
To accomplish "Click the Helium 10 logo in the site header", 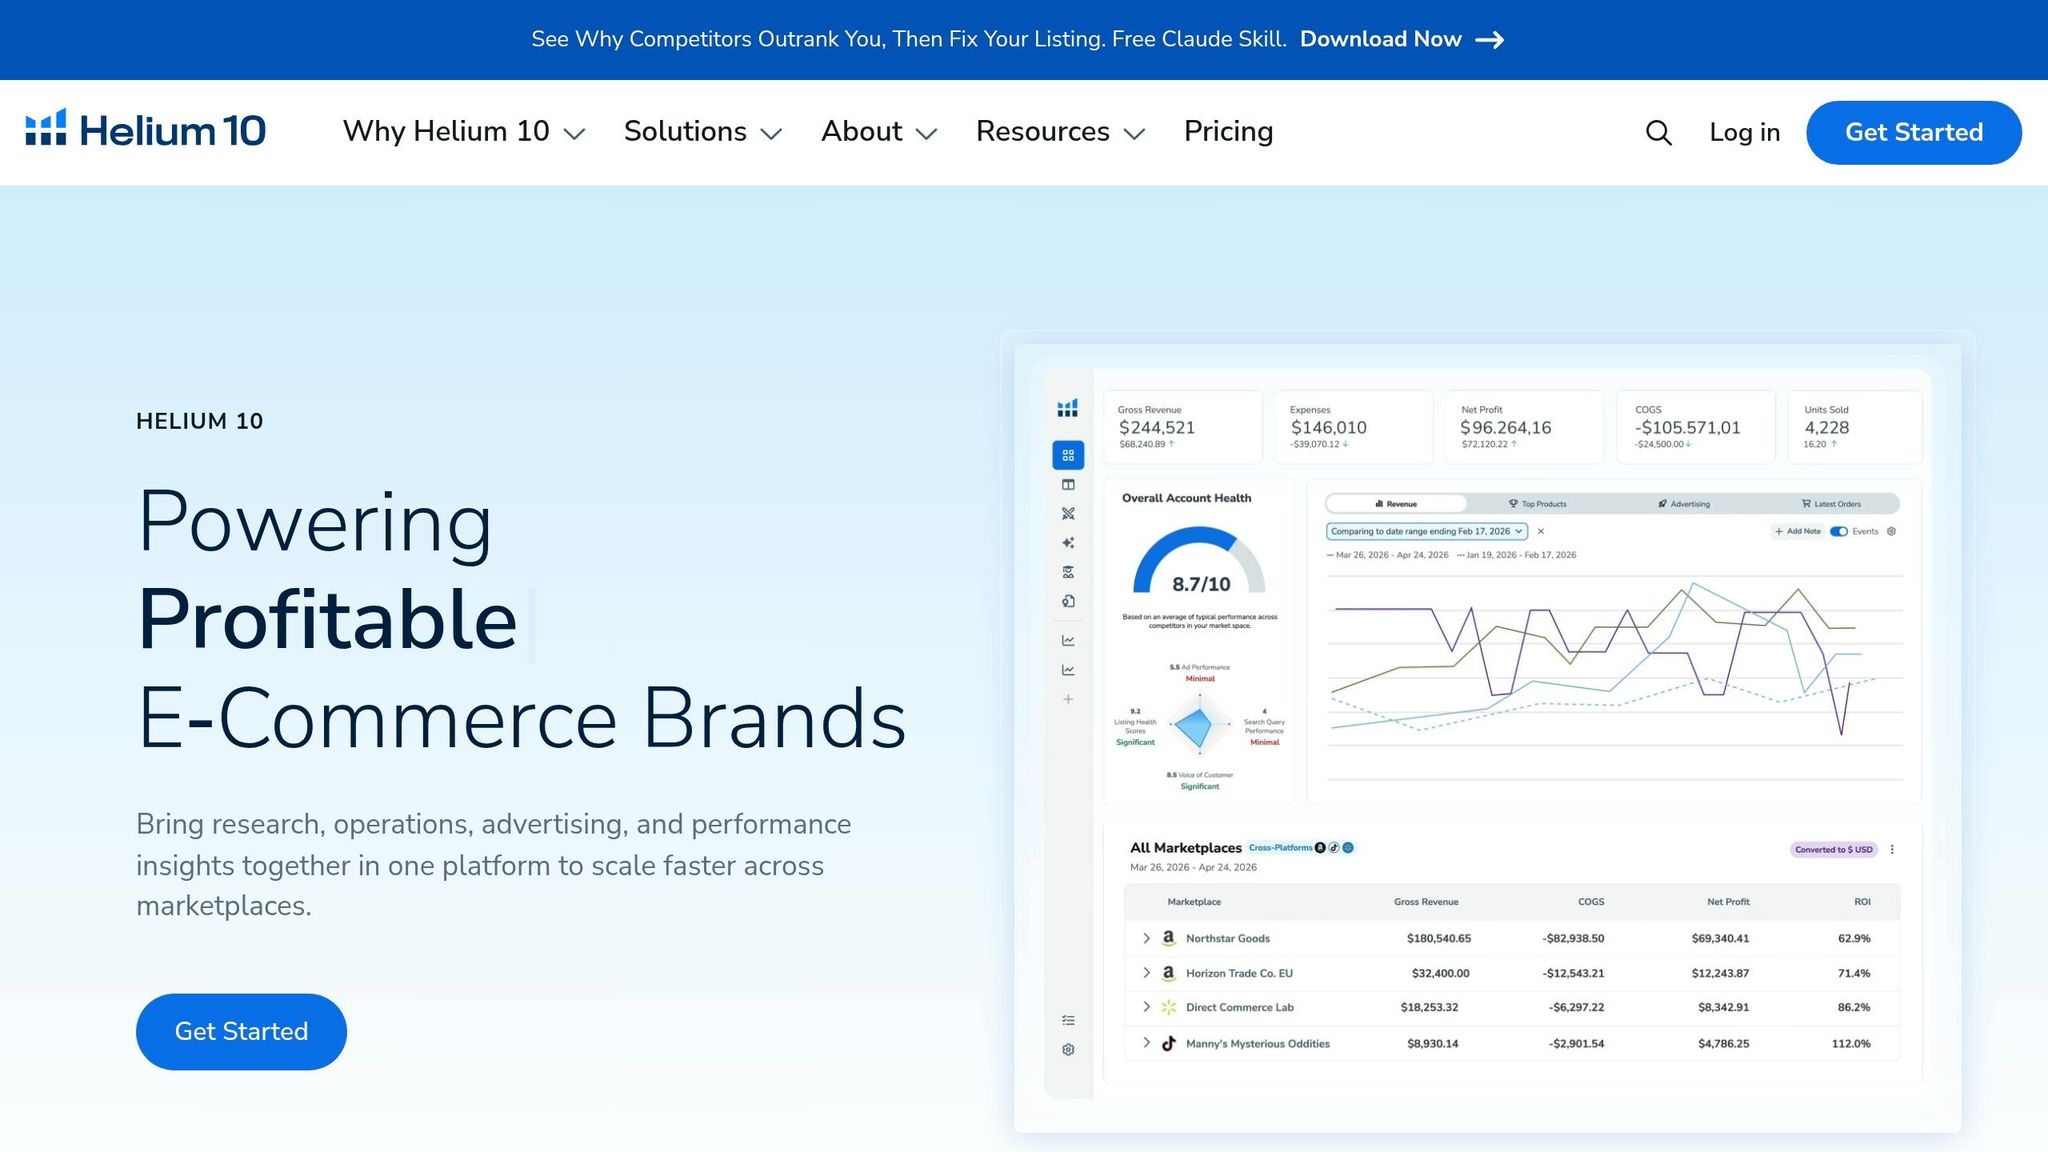I will [x=146, y=130].
